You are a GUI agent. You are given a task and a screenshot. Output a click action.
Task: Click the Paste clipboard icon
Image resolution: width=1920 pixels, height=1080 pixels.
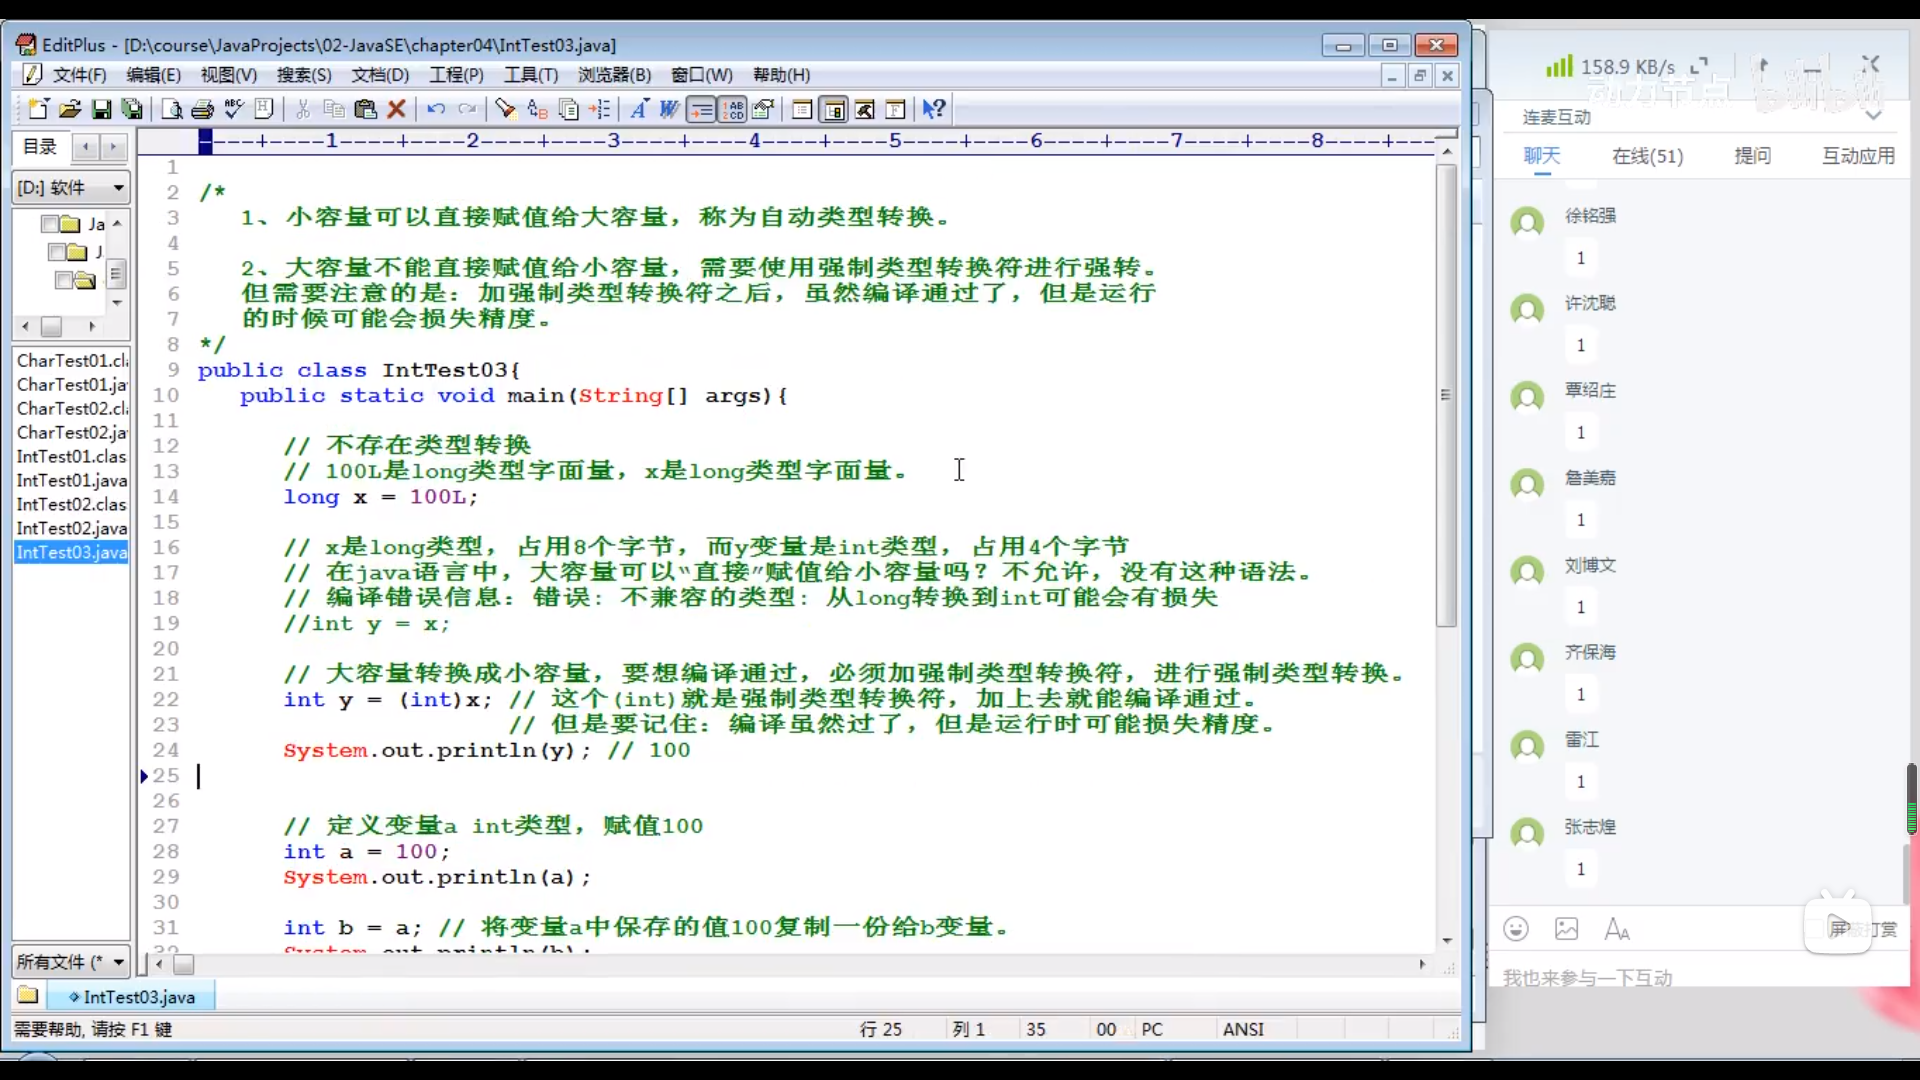(x=365, y=109)
